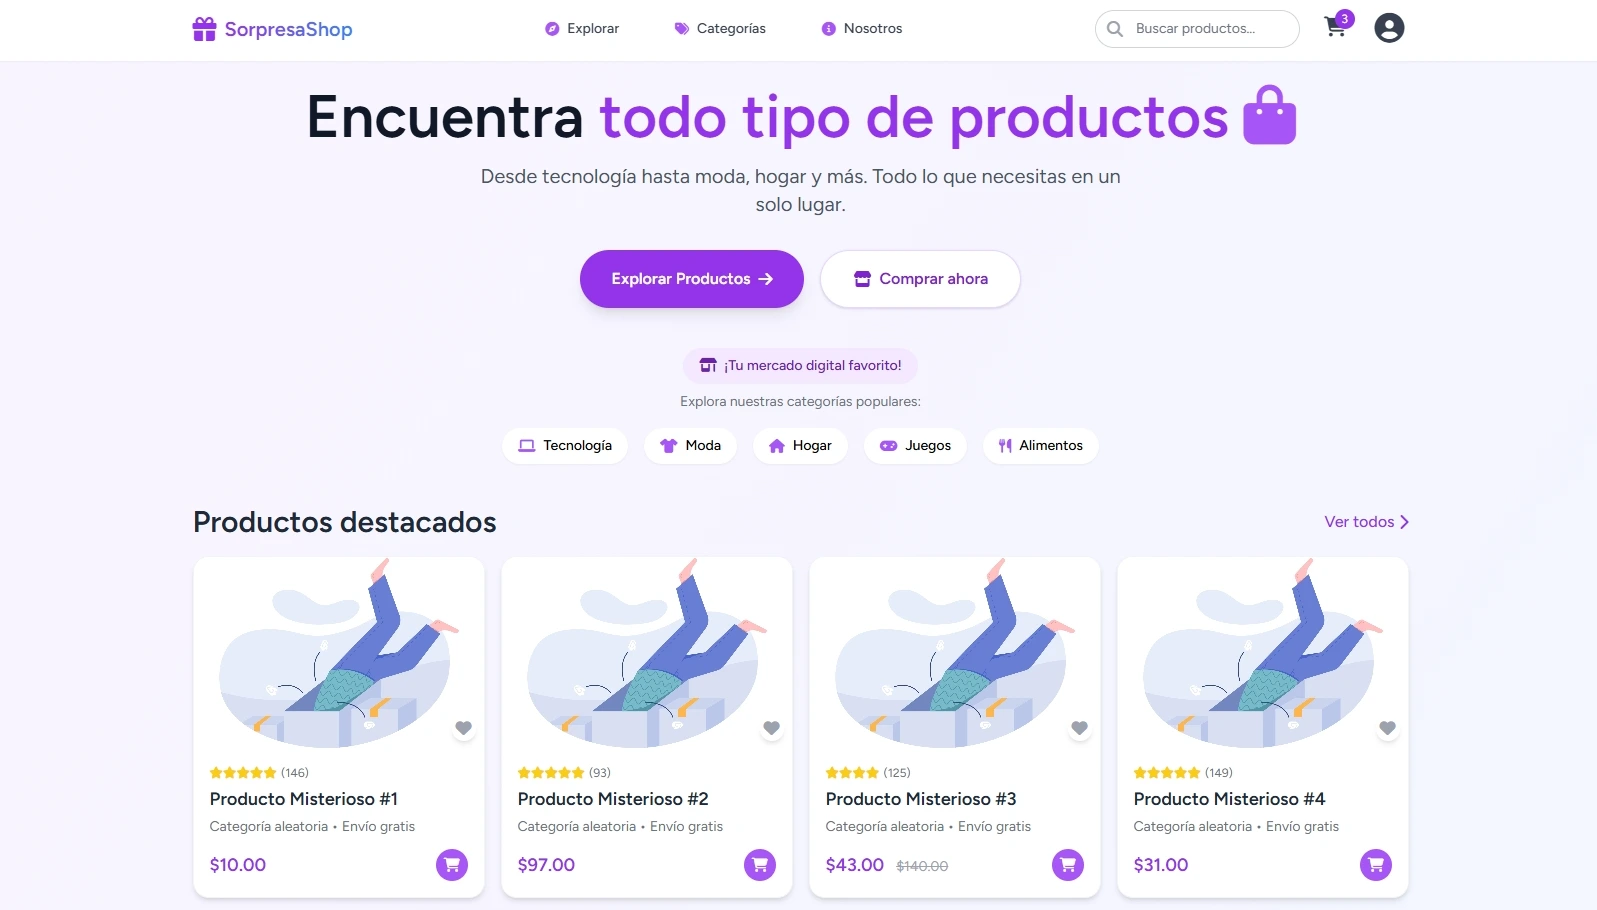Open the user profile avatar icon
This screenshot has width=1597, height=910.
coord(1389,28)
